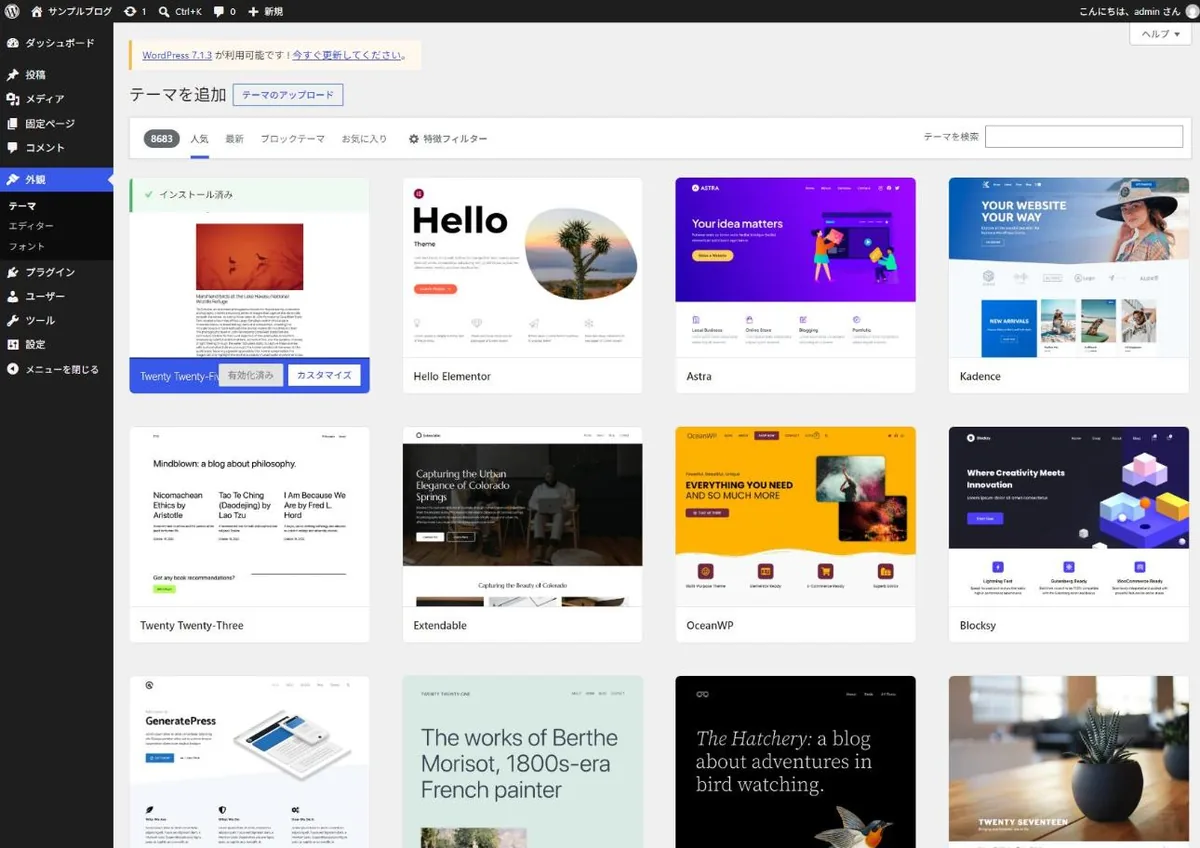The width and height of the screenshot is (1200, 848).
Task: Switch to the ブロックテーマ tab
Action: [293, 139]
